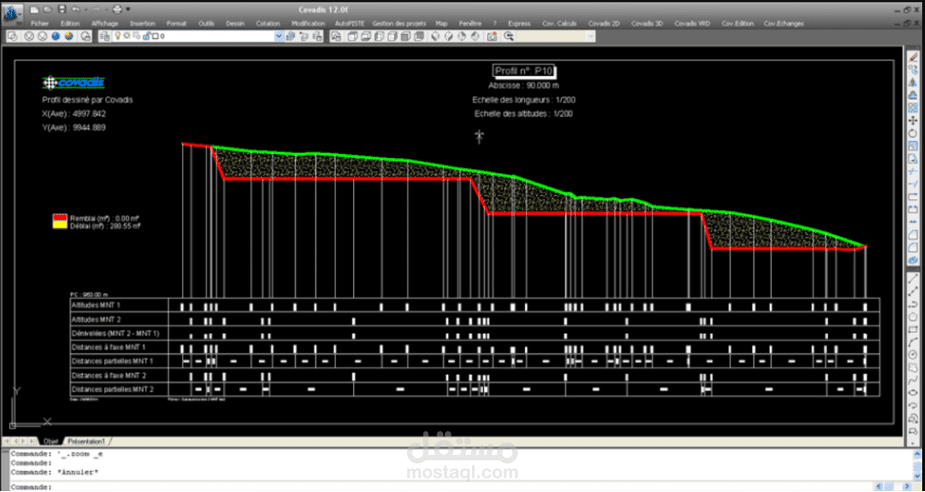This screenshot has width=925, height=492.
Task: Click the Commande input line
Action: click(x=450, y=486)
